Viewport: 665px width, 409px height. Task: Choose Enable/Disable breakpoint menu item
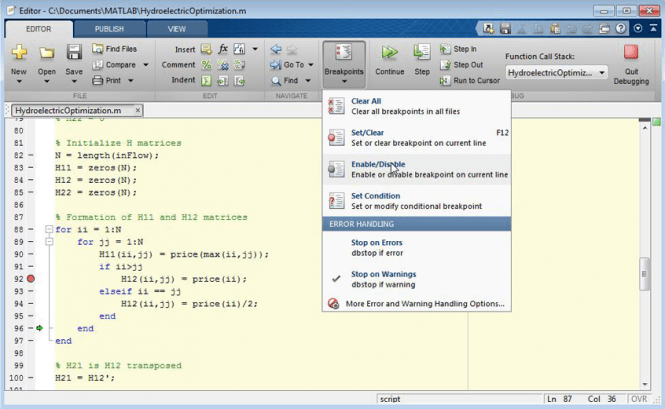416,169
